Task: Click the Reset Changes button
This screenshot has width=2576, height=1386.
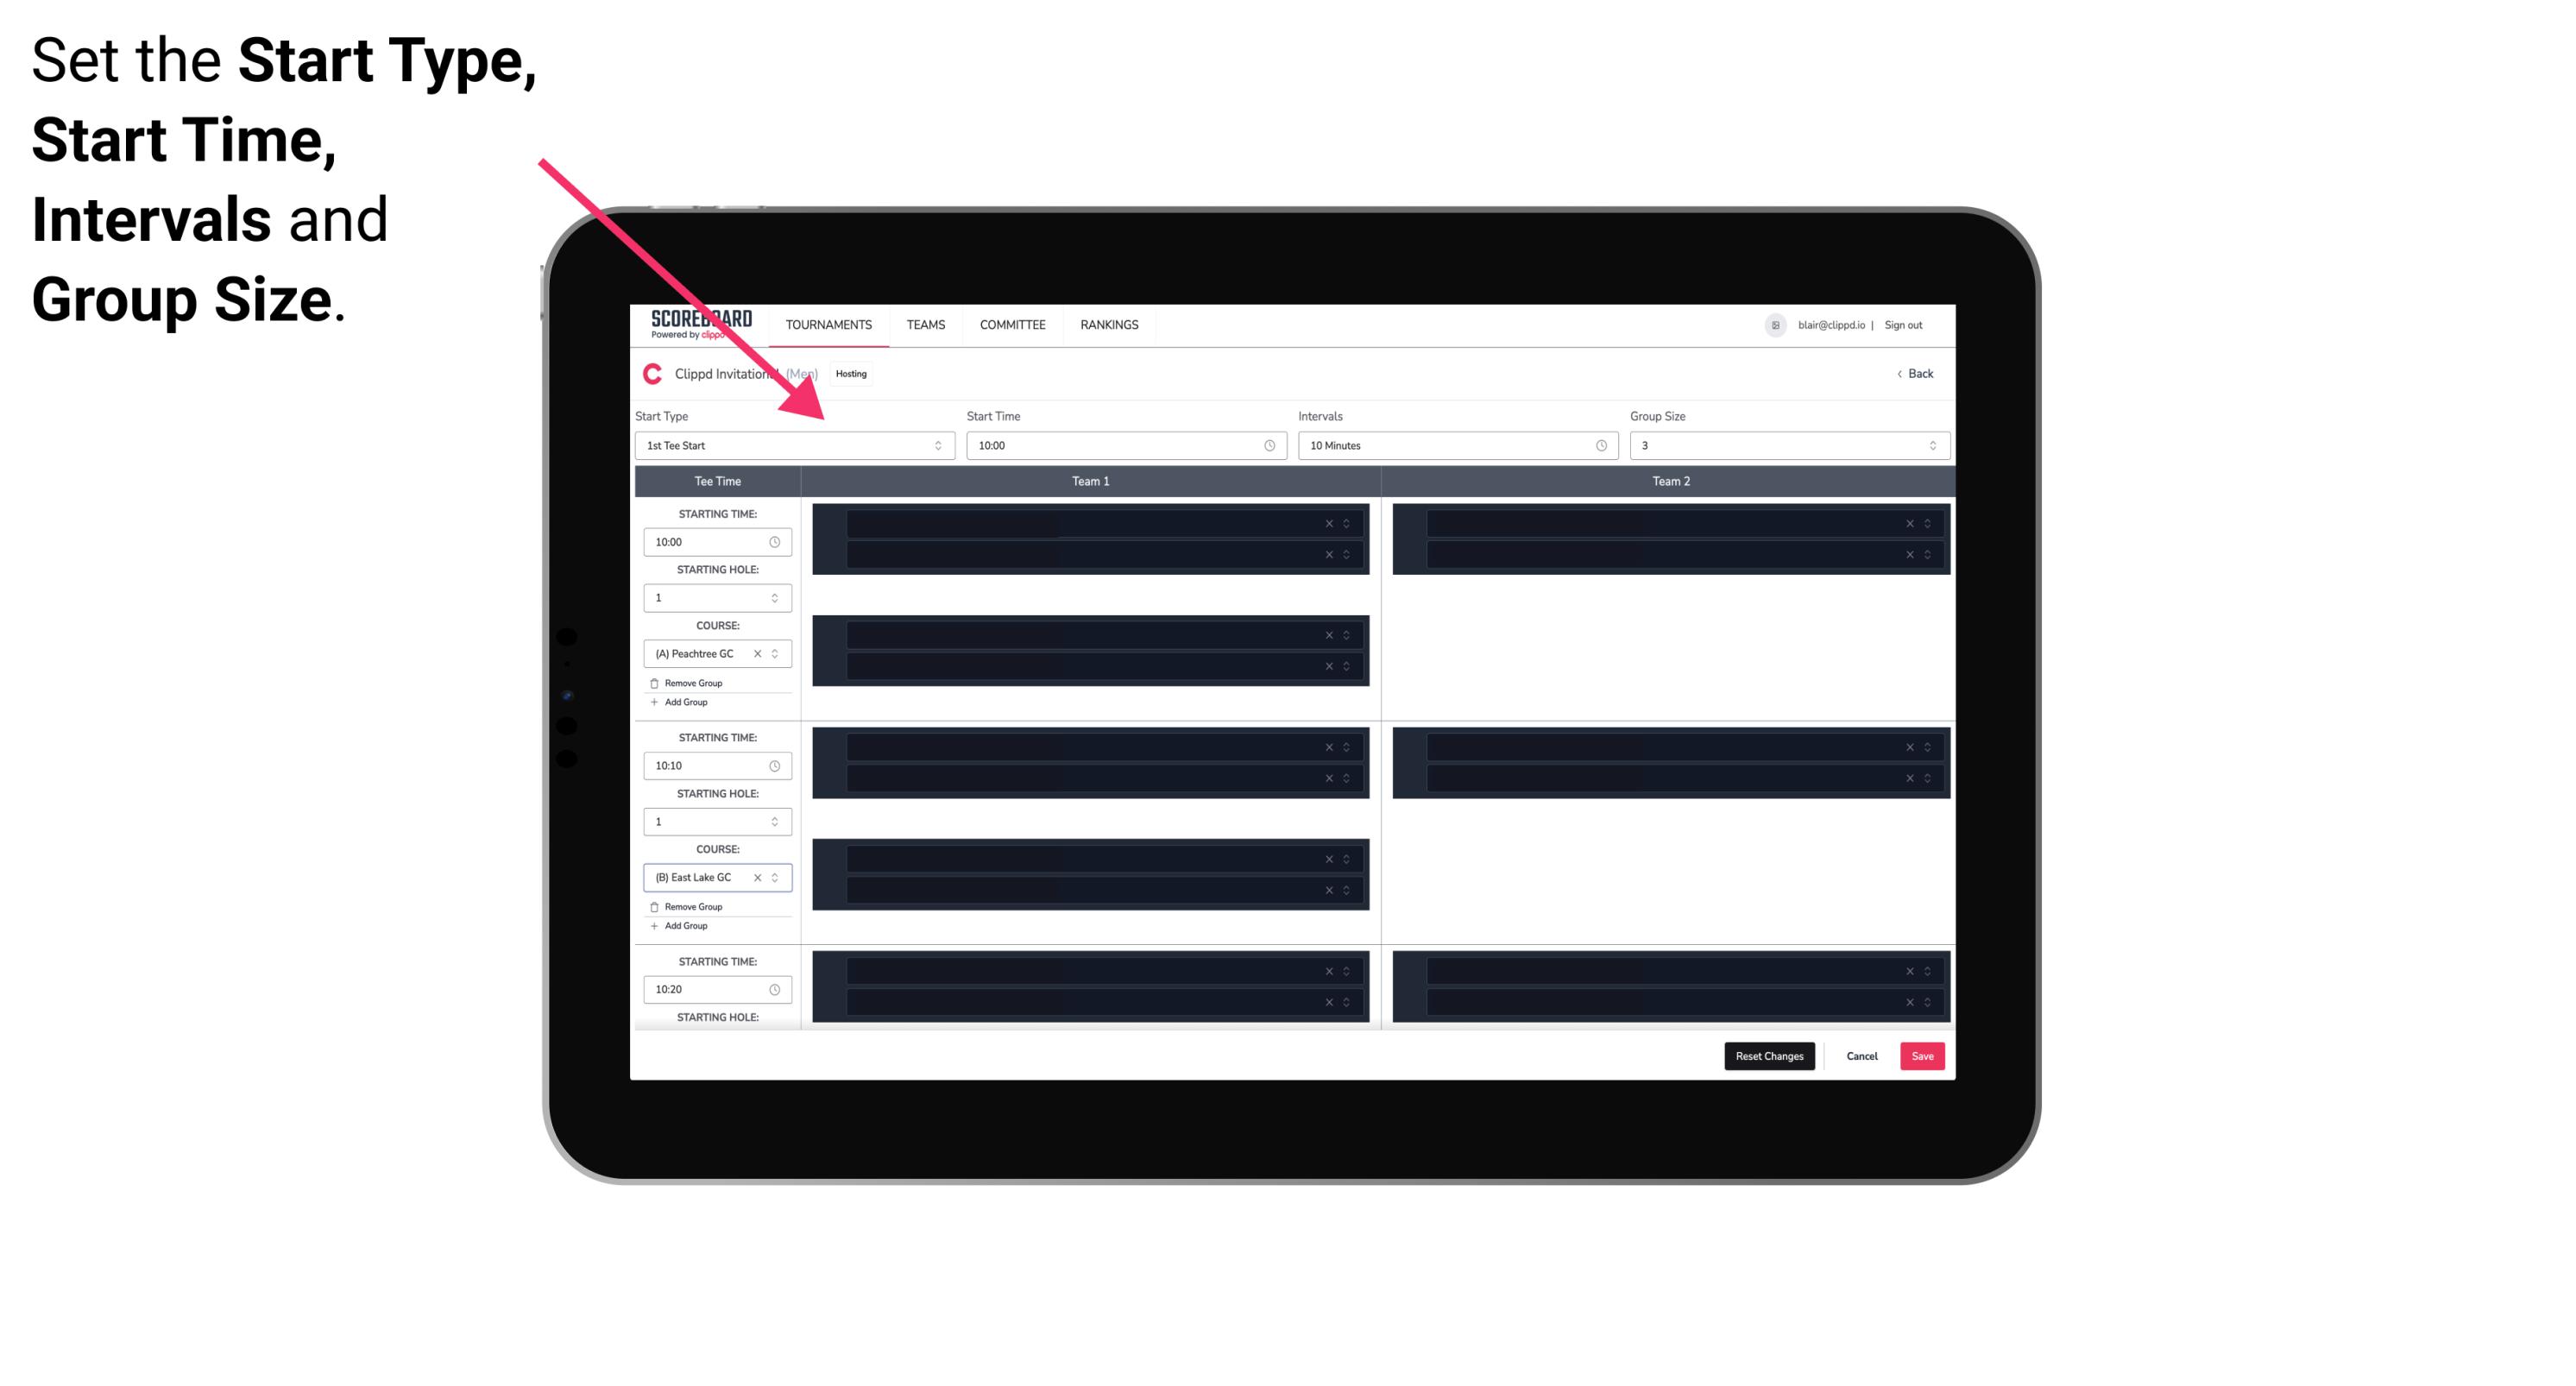Action: pyautogui.click(x=1769, y=1055)
